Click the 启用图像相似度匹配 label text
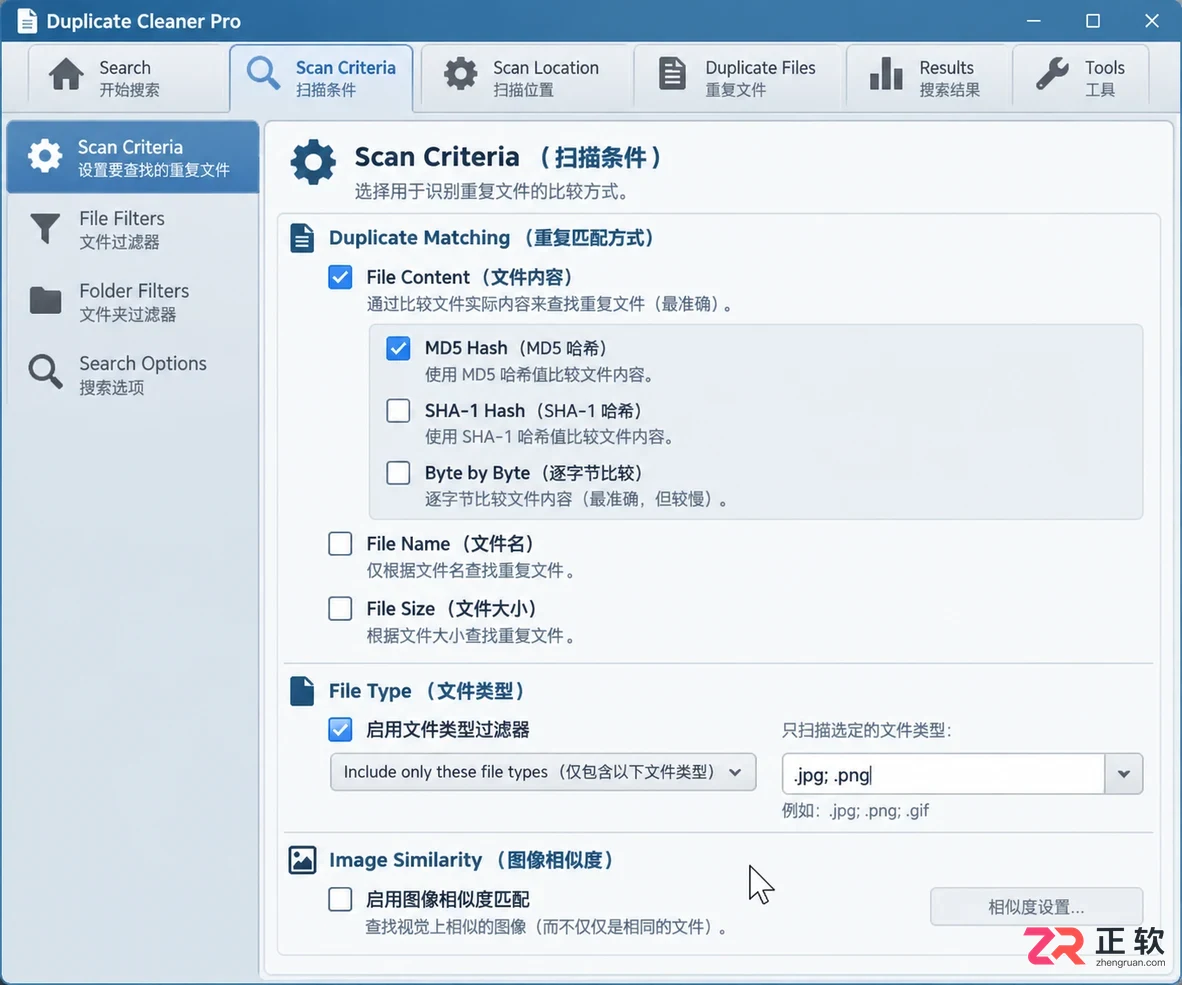This screenshot has height=985, width=1182. pos(448,899)
